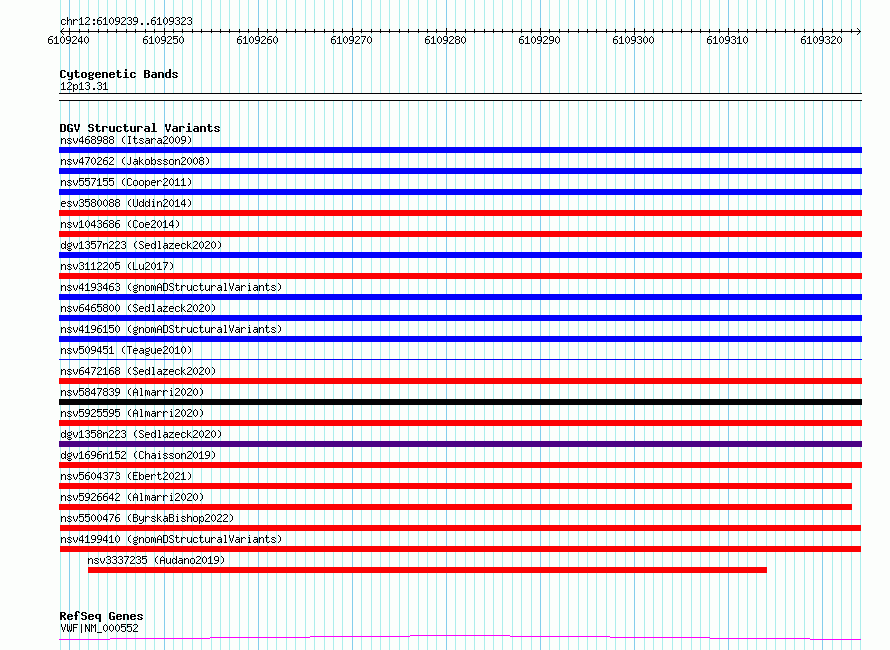
Task: Click ruler position 6109310
Action: click(727, 40)
